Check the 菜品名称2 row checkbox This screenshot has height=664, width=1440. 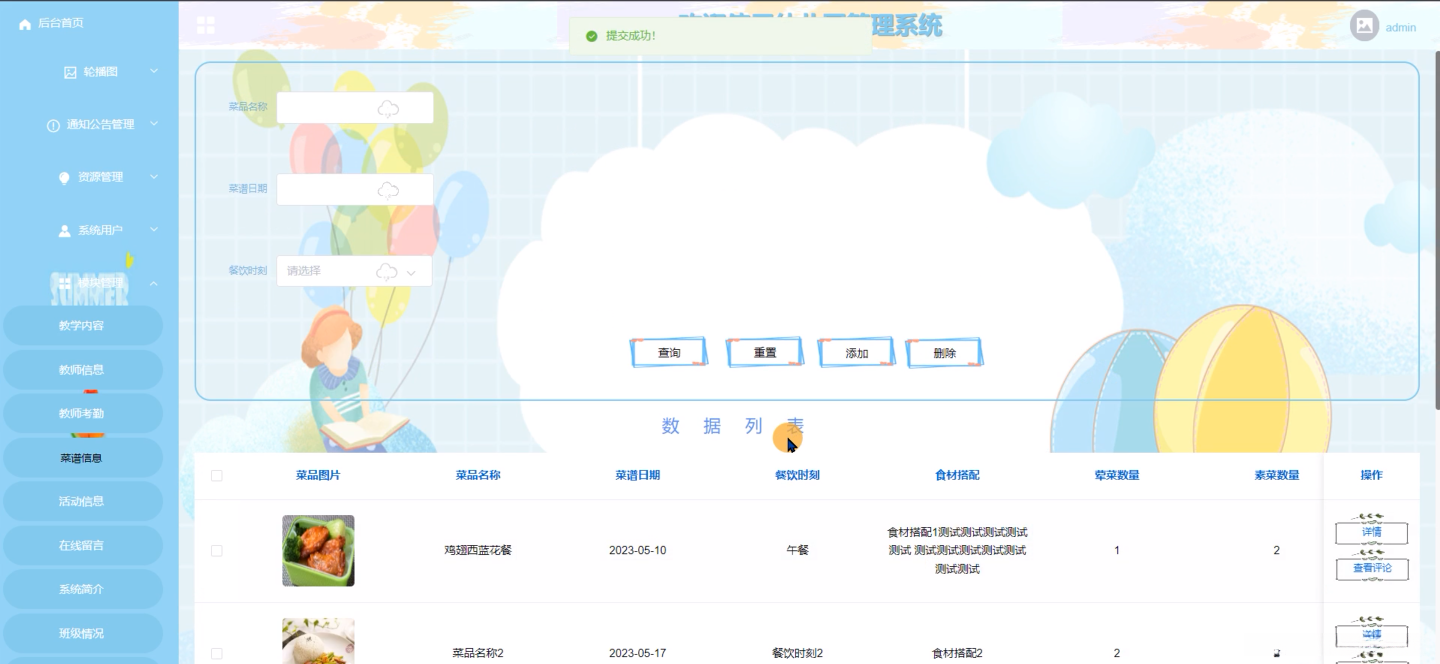(x=217, y=653)
